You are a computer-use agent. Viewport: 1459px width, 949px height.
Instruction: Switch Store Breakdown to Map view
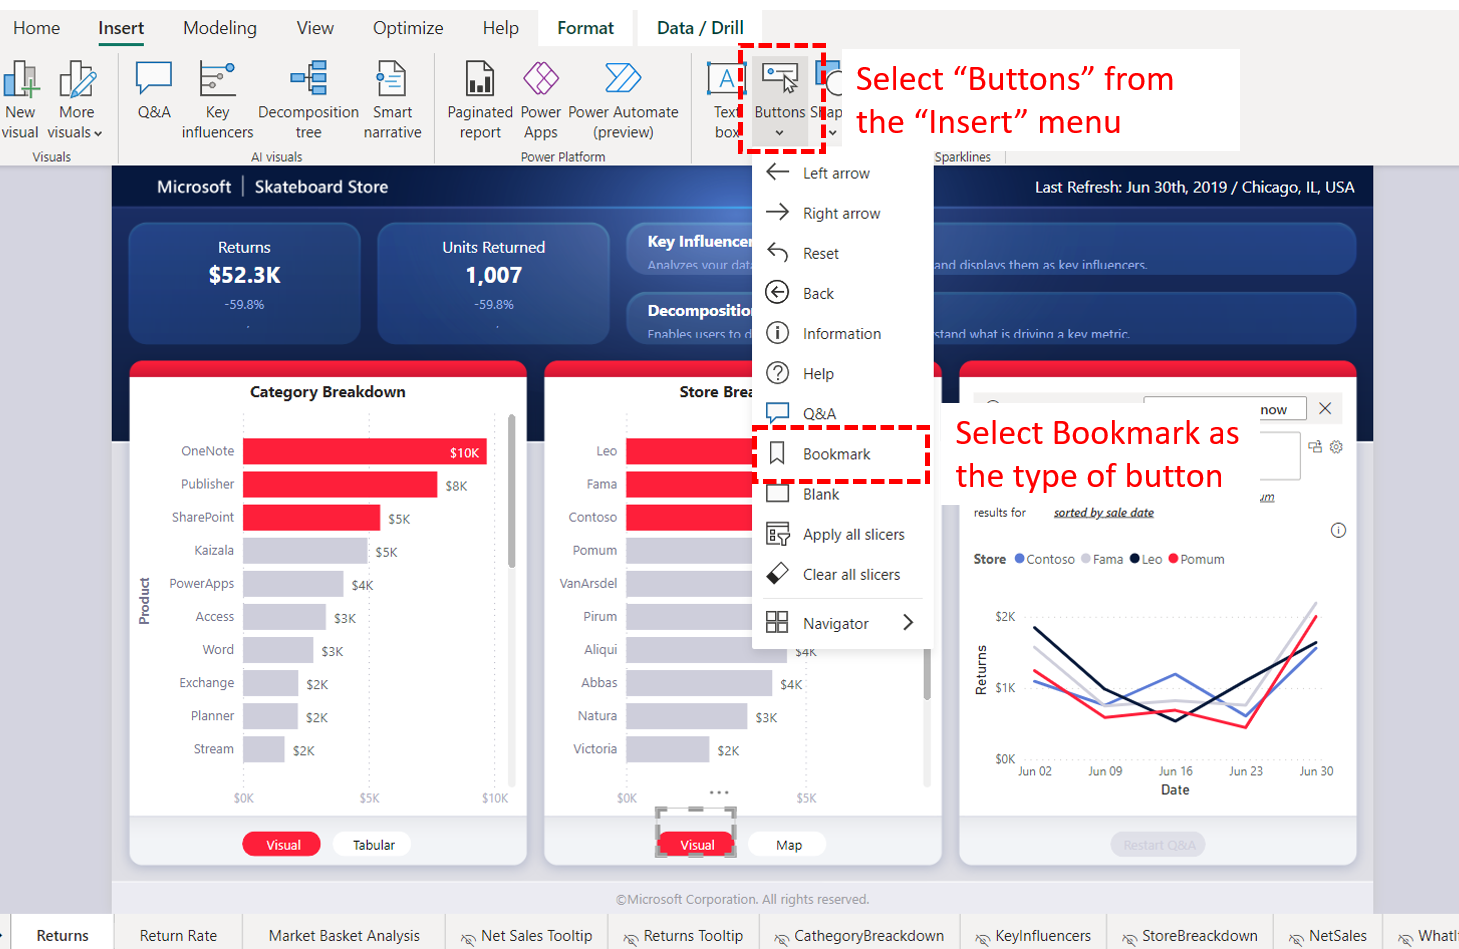789,845
